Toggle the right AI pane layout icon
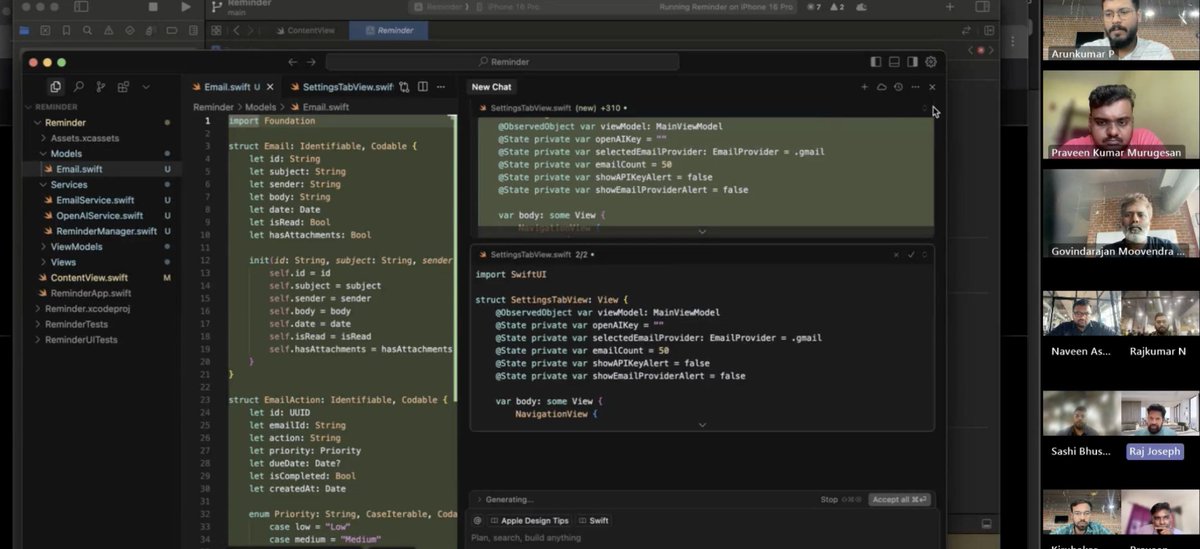 pyautogui.click(x=913, y=62)
